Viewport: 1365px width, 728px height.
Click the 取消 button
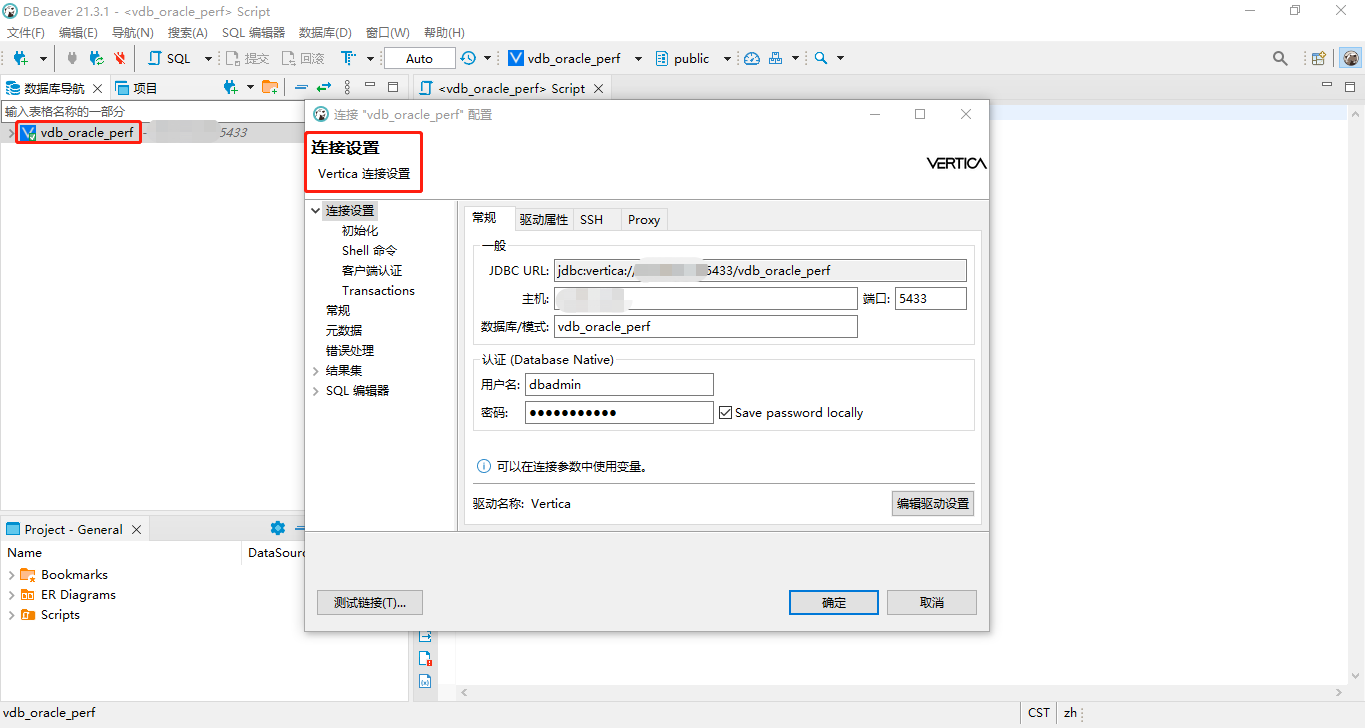[932, 602]
